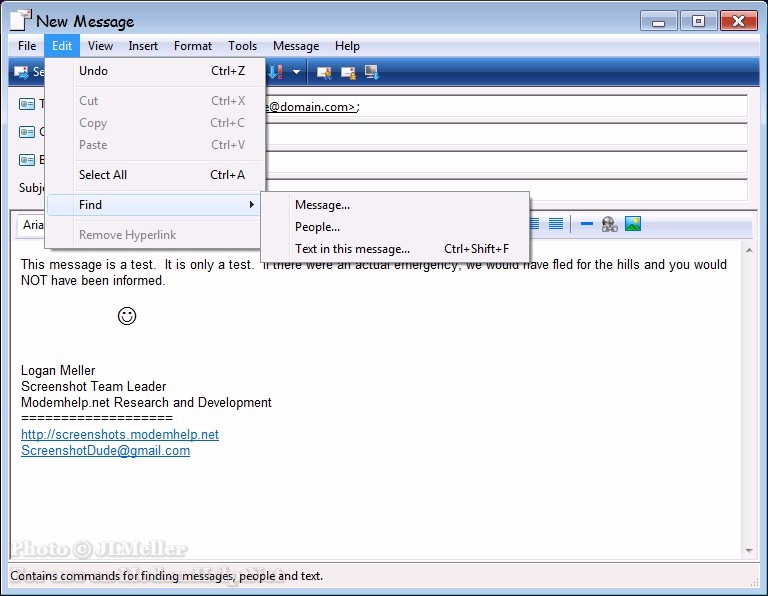Open the screenshots.modemhelp.net link

coord(120,435)
